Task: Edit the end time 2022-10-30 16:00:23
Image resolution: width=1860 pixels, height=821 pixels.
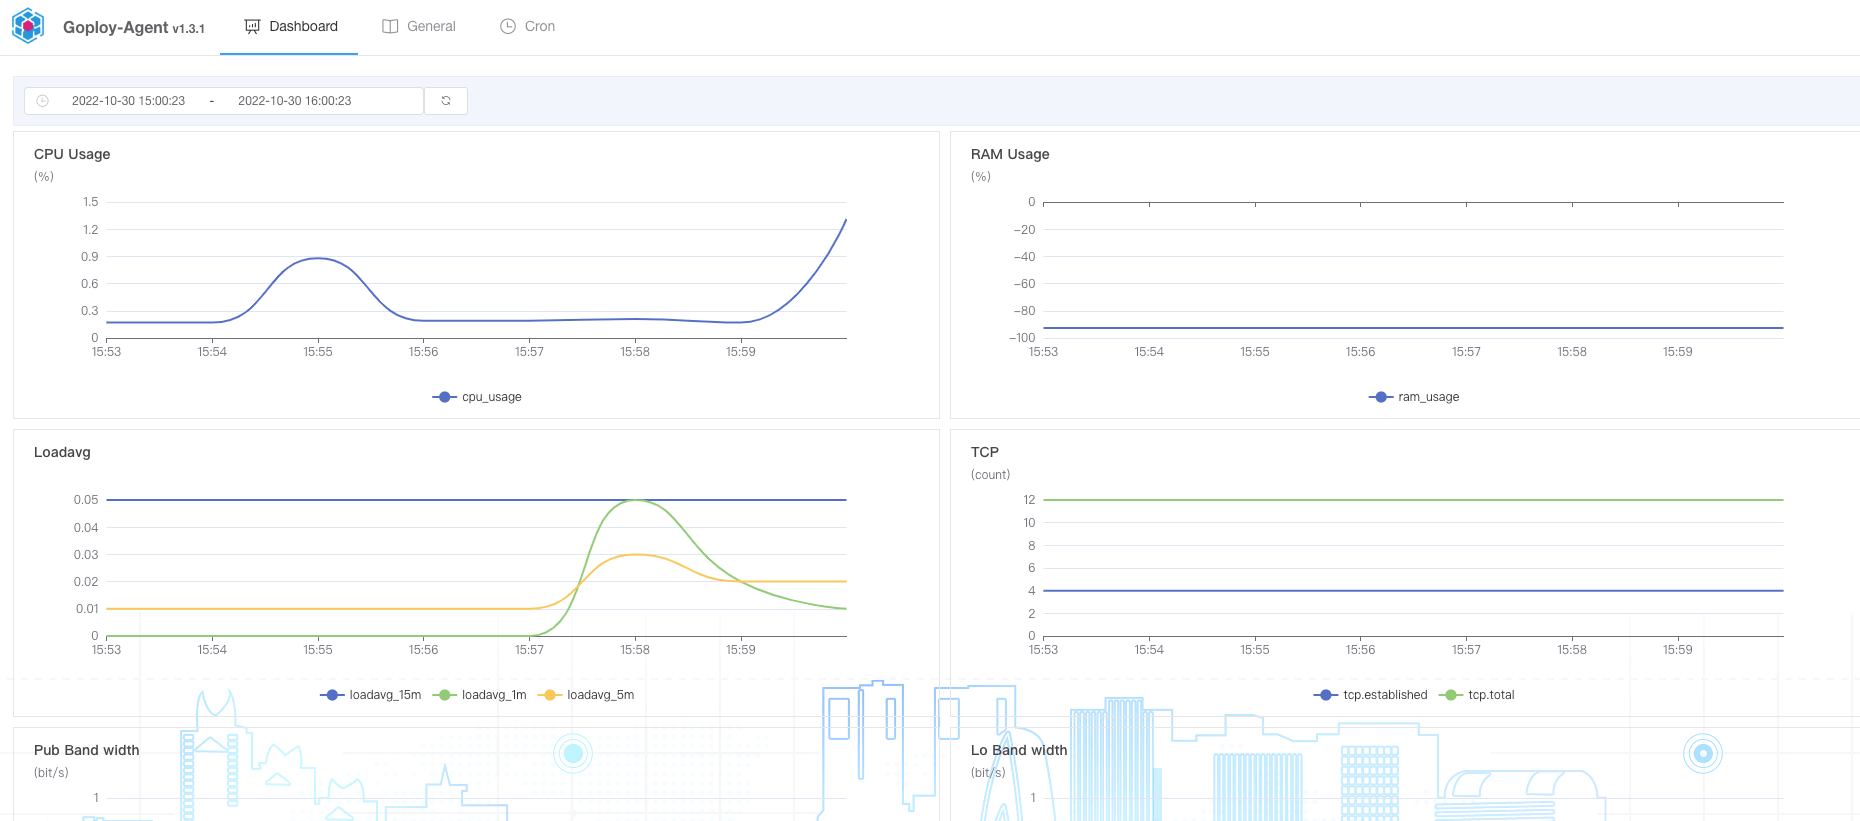Action: [295, 101]
